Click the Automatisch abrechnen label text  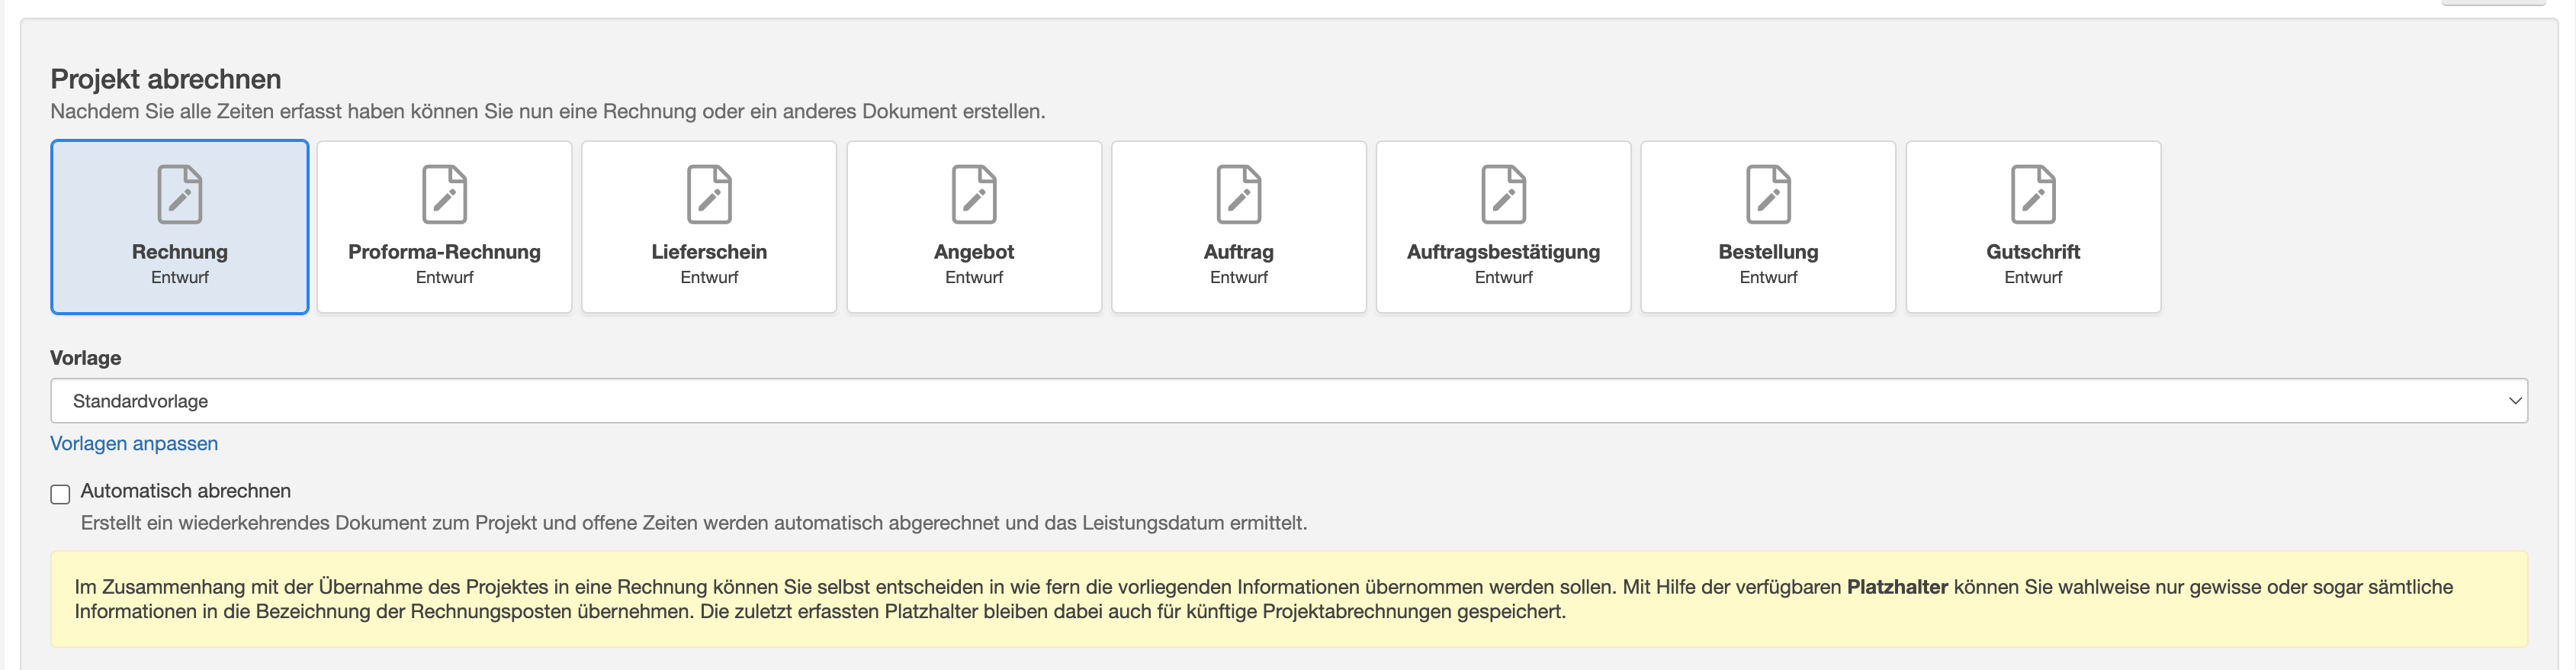(186, 491)
